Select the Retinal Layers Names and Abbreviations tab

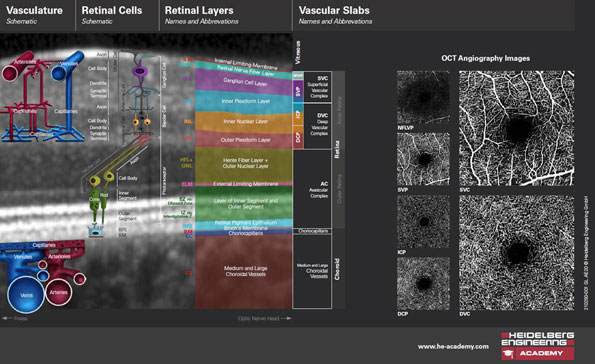click(x=226, y=15)
